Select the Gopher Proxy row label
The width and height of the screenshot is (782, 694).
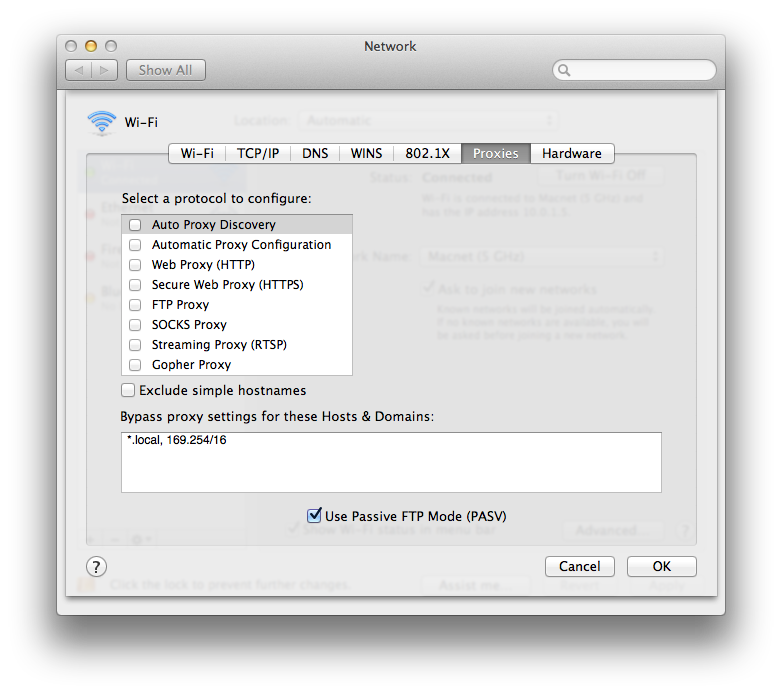[x=192, y=365]
